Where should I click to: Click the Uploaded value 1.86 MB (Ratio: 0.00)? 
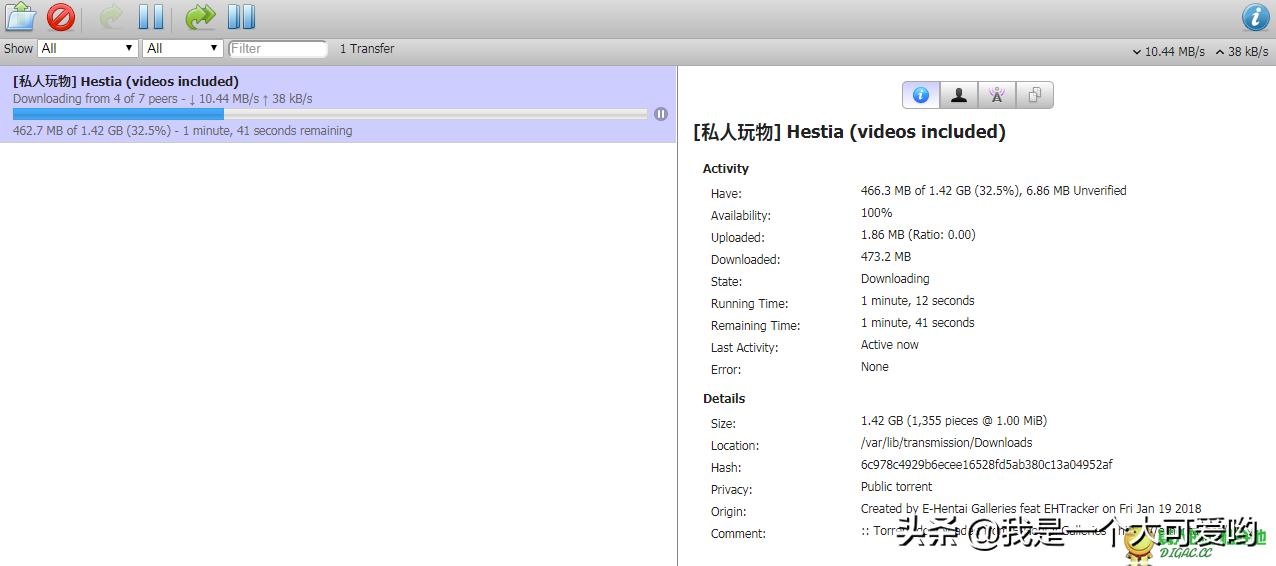pos(918,235)
